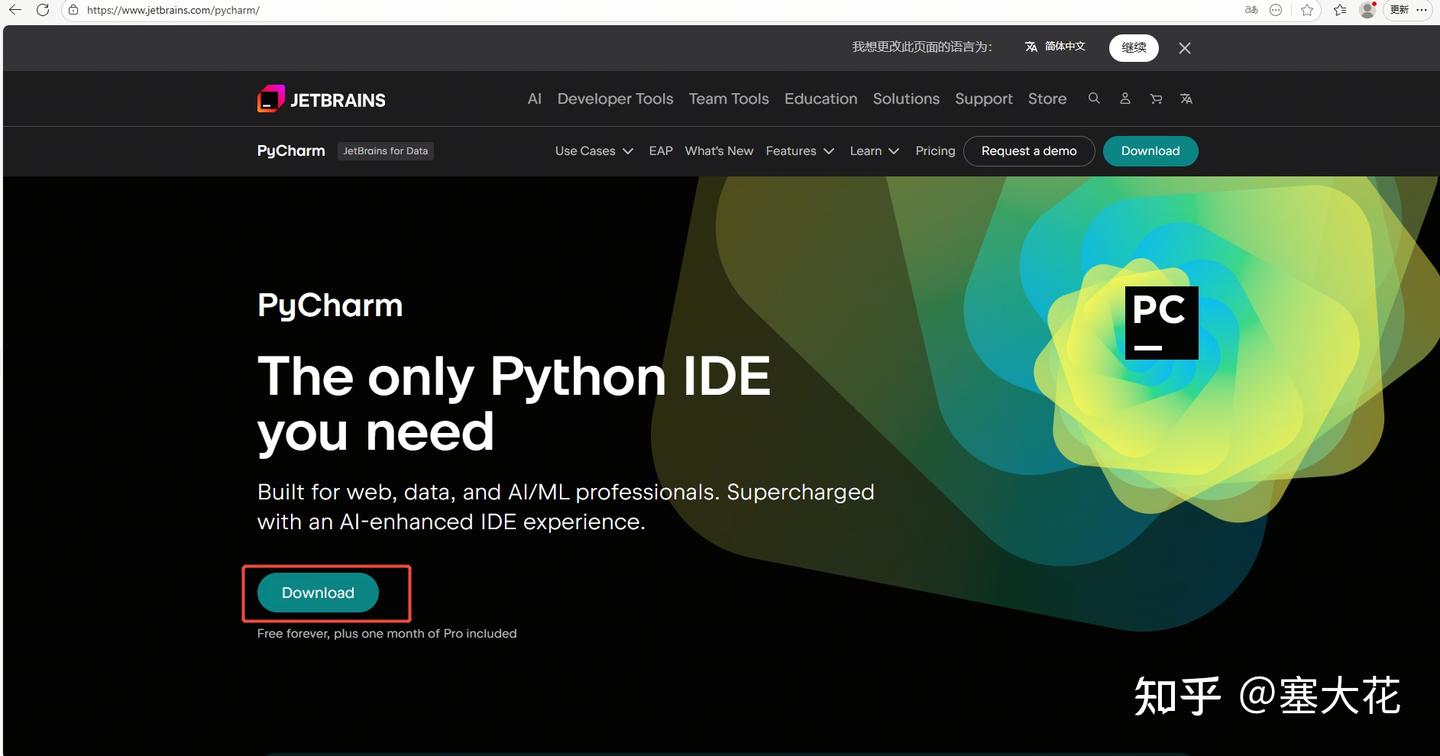Click the browser translate icon in address bar

point(1251,10)
